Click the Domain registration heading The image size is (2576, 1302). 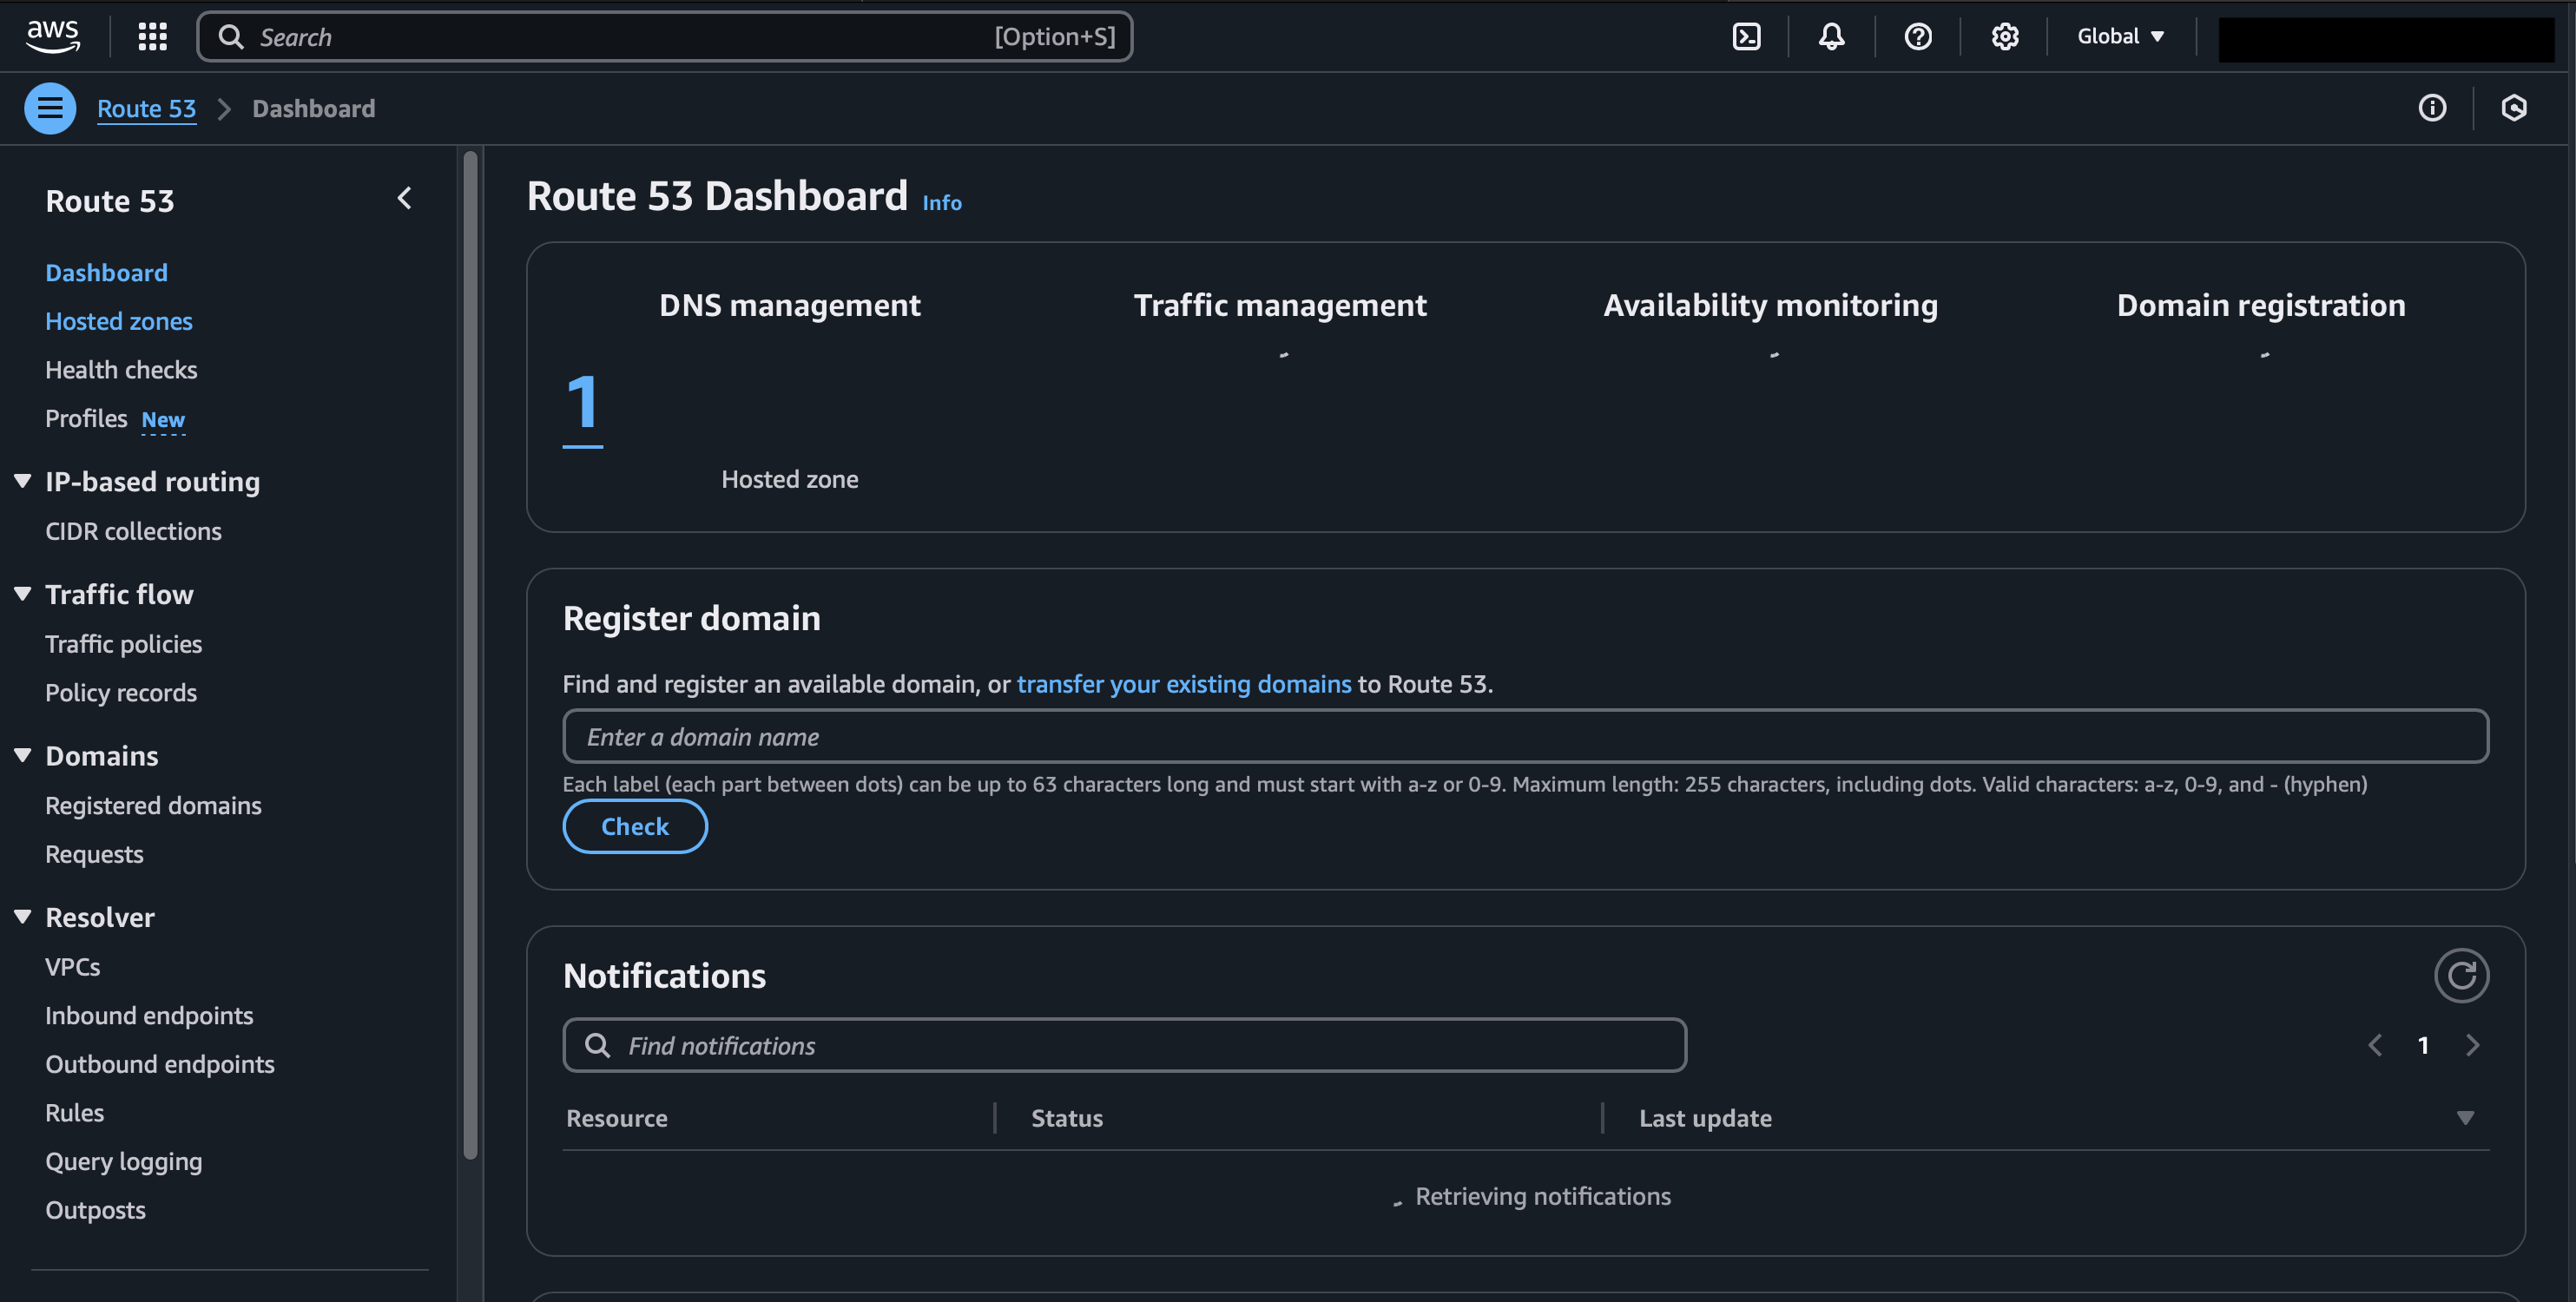pos(2261,305)
